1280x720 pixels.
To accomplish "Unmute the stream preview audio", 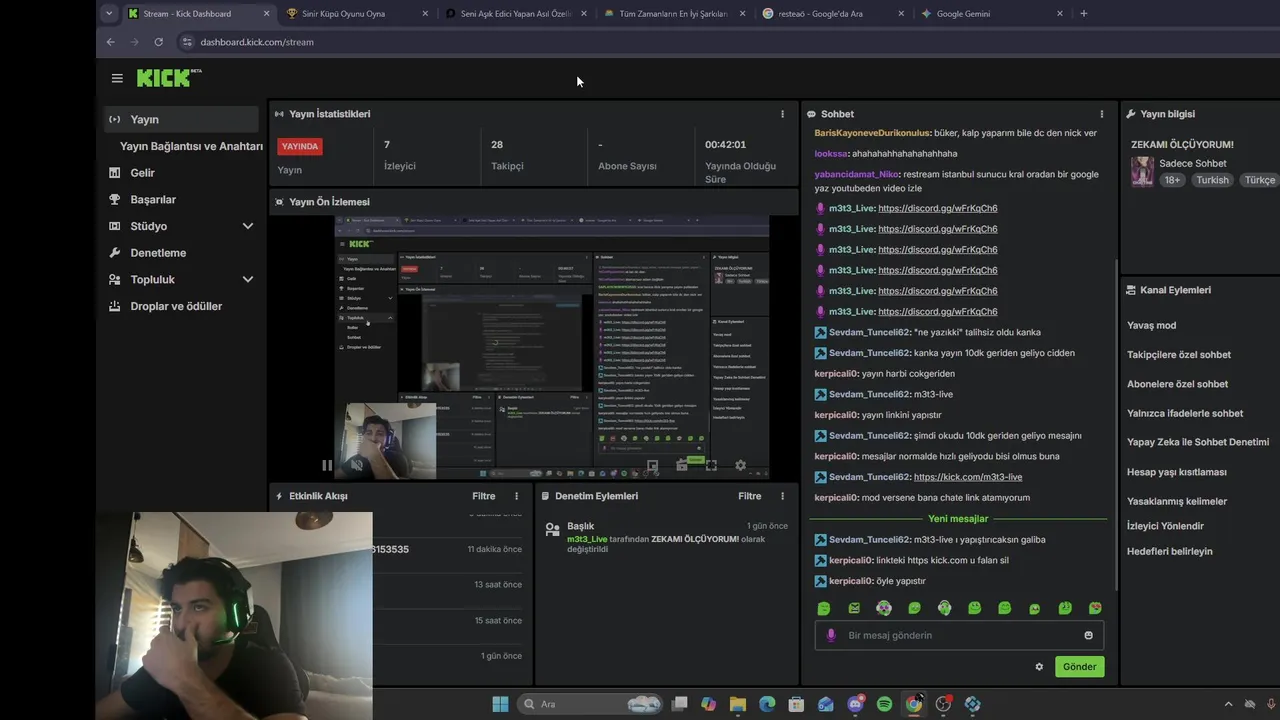I will [x=356, y=465].
